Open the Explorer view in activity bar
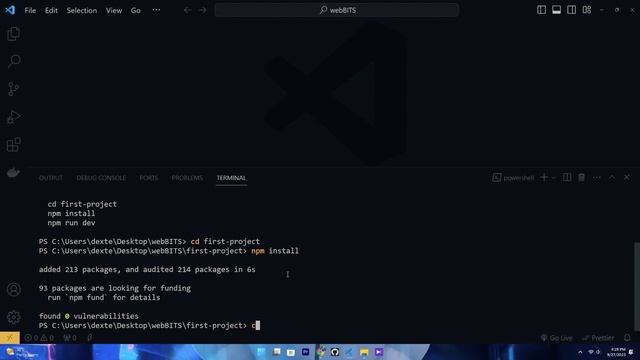 [x=13, y=34]
